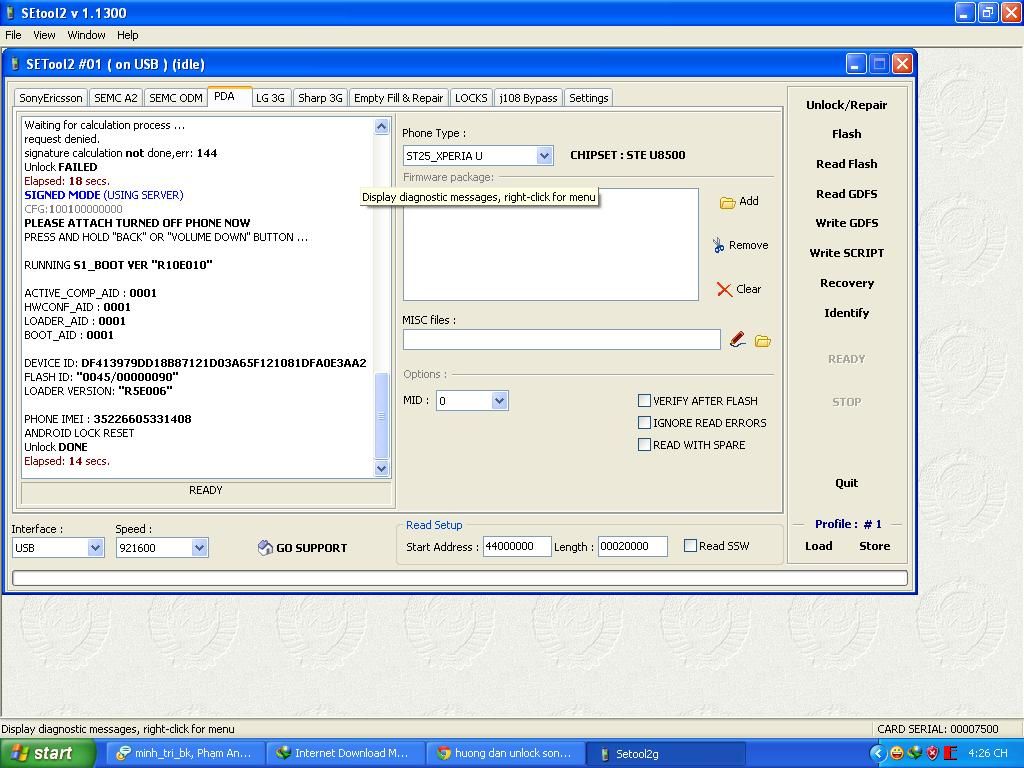The width and height of the screenshot is (1024, 768).
Task: Click the Write GDFS button
Action: click(x=846, y=223)
